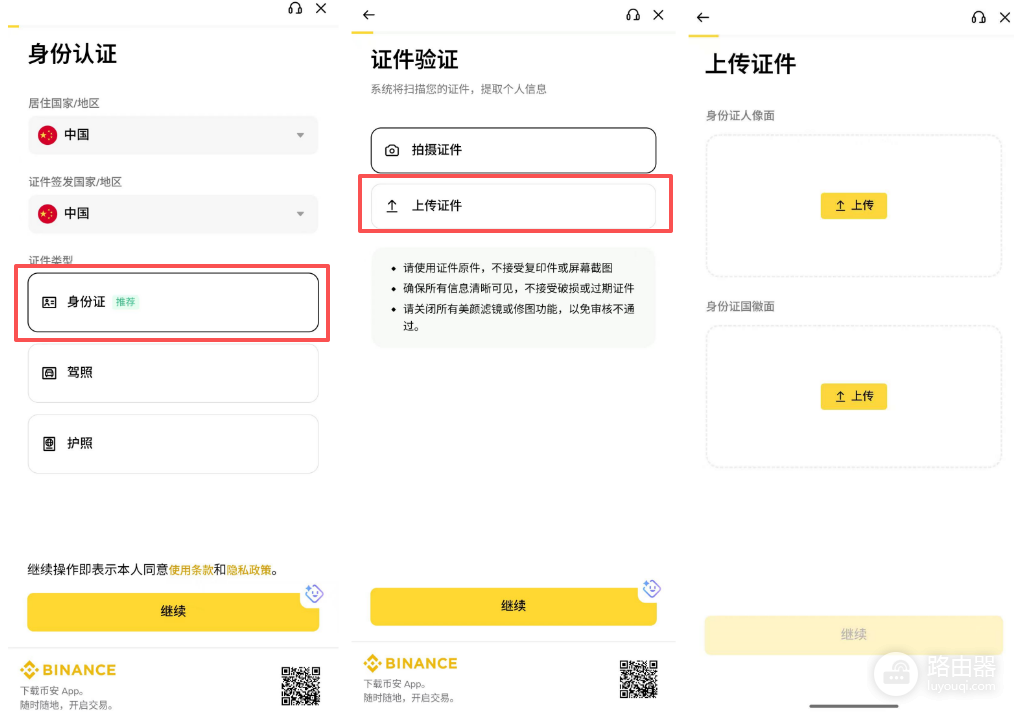This screenshot has width=1014, height=714.
Task: Click QR code in 身份认证 panel footer
Action: pos(301,686)
